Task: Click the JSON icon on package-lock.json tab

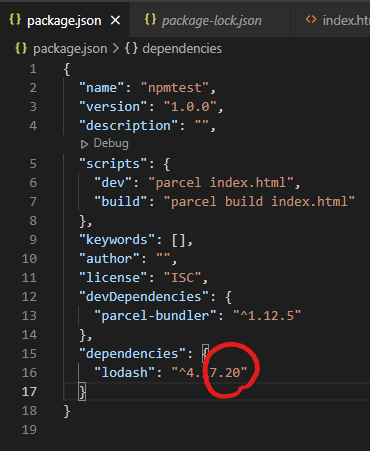Action: (150, 20)
